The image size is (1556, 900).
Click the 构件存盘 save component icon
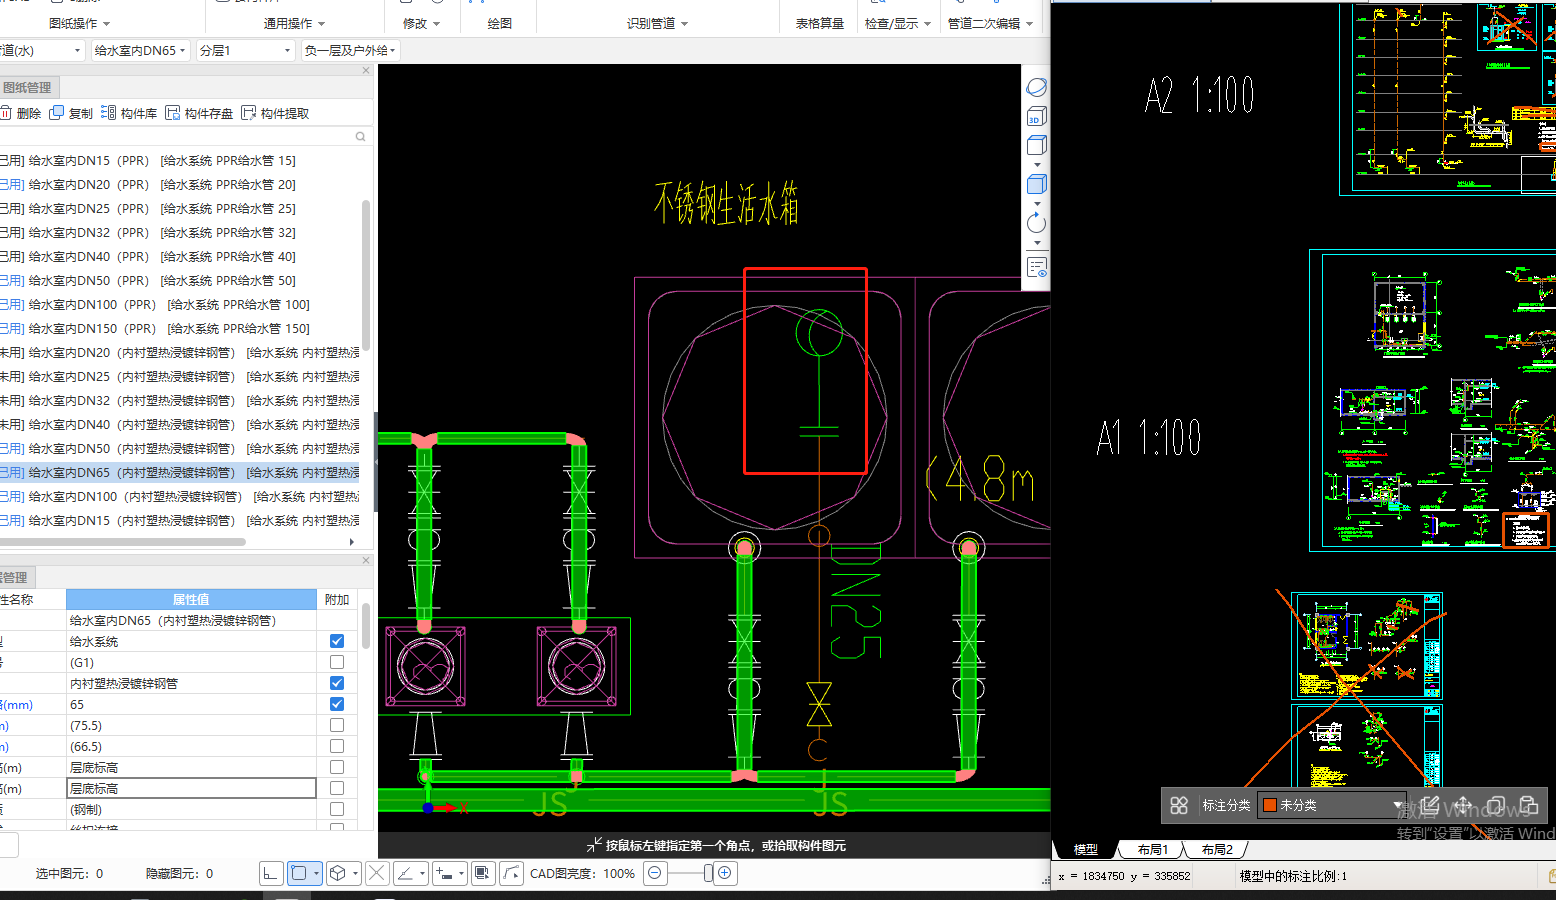tap(173, 113)
